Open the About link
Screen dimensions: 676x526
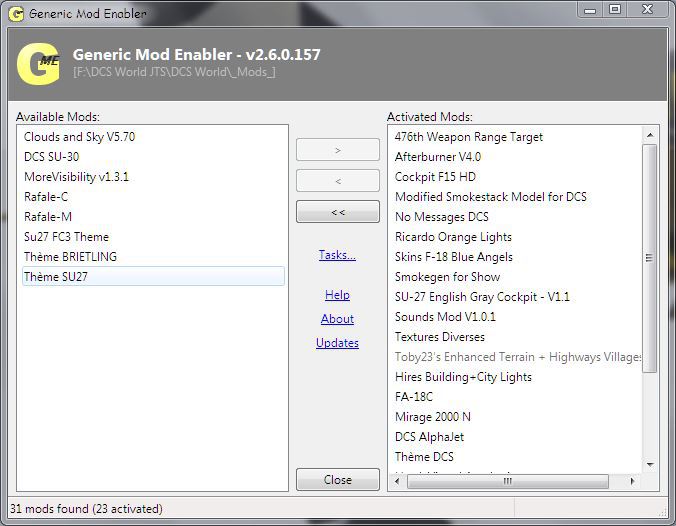click(337, 319)
